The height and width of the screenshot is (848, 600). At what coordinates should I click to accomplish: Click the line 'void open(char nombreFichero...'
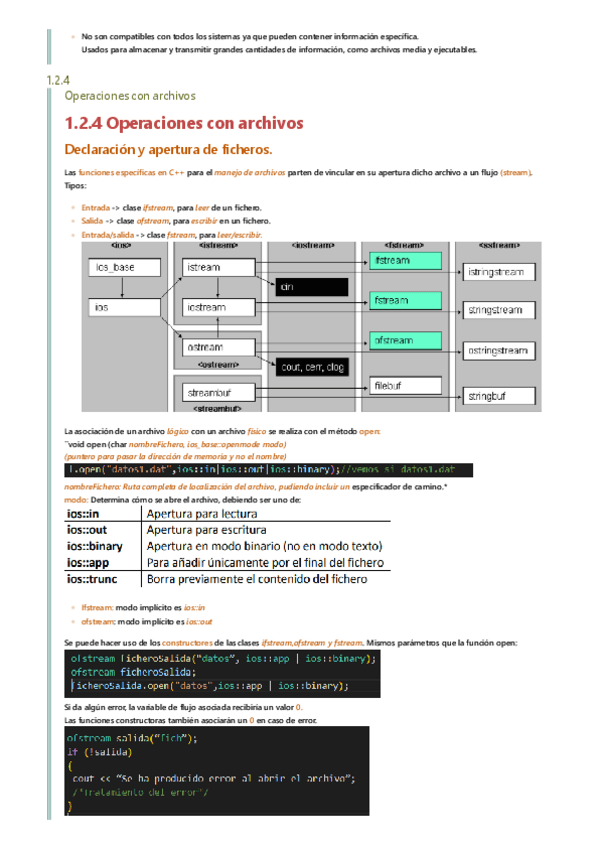[x=175, y=444]
